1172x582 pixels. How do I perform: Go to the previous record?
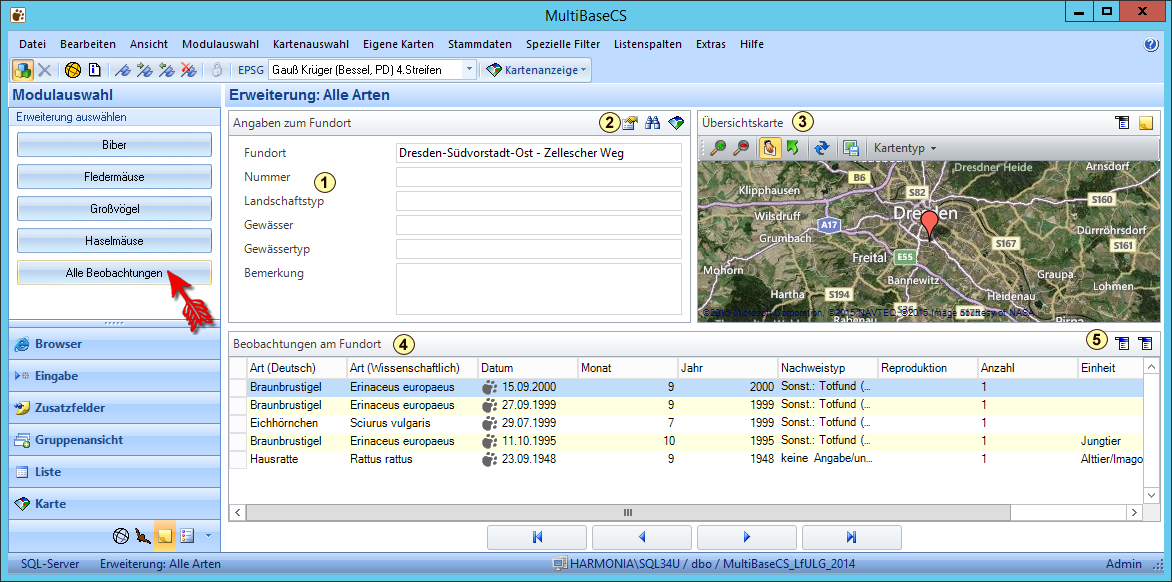[641, 536]
